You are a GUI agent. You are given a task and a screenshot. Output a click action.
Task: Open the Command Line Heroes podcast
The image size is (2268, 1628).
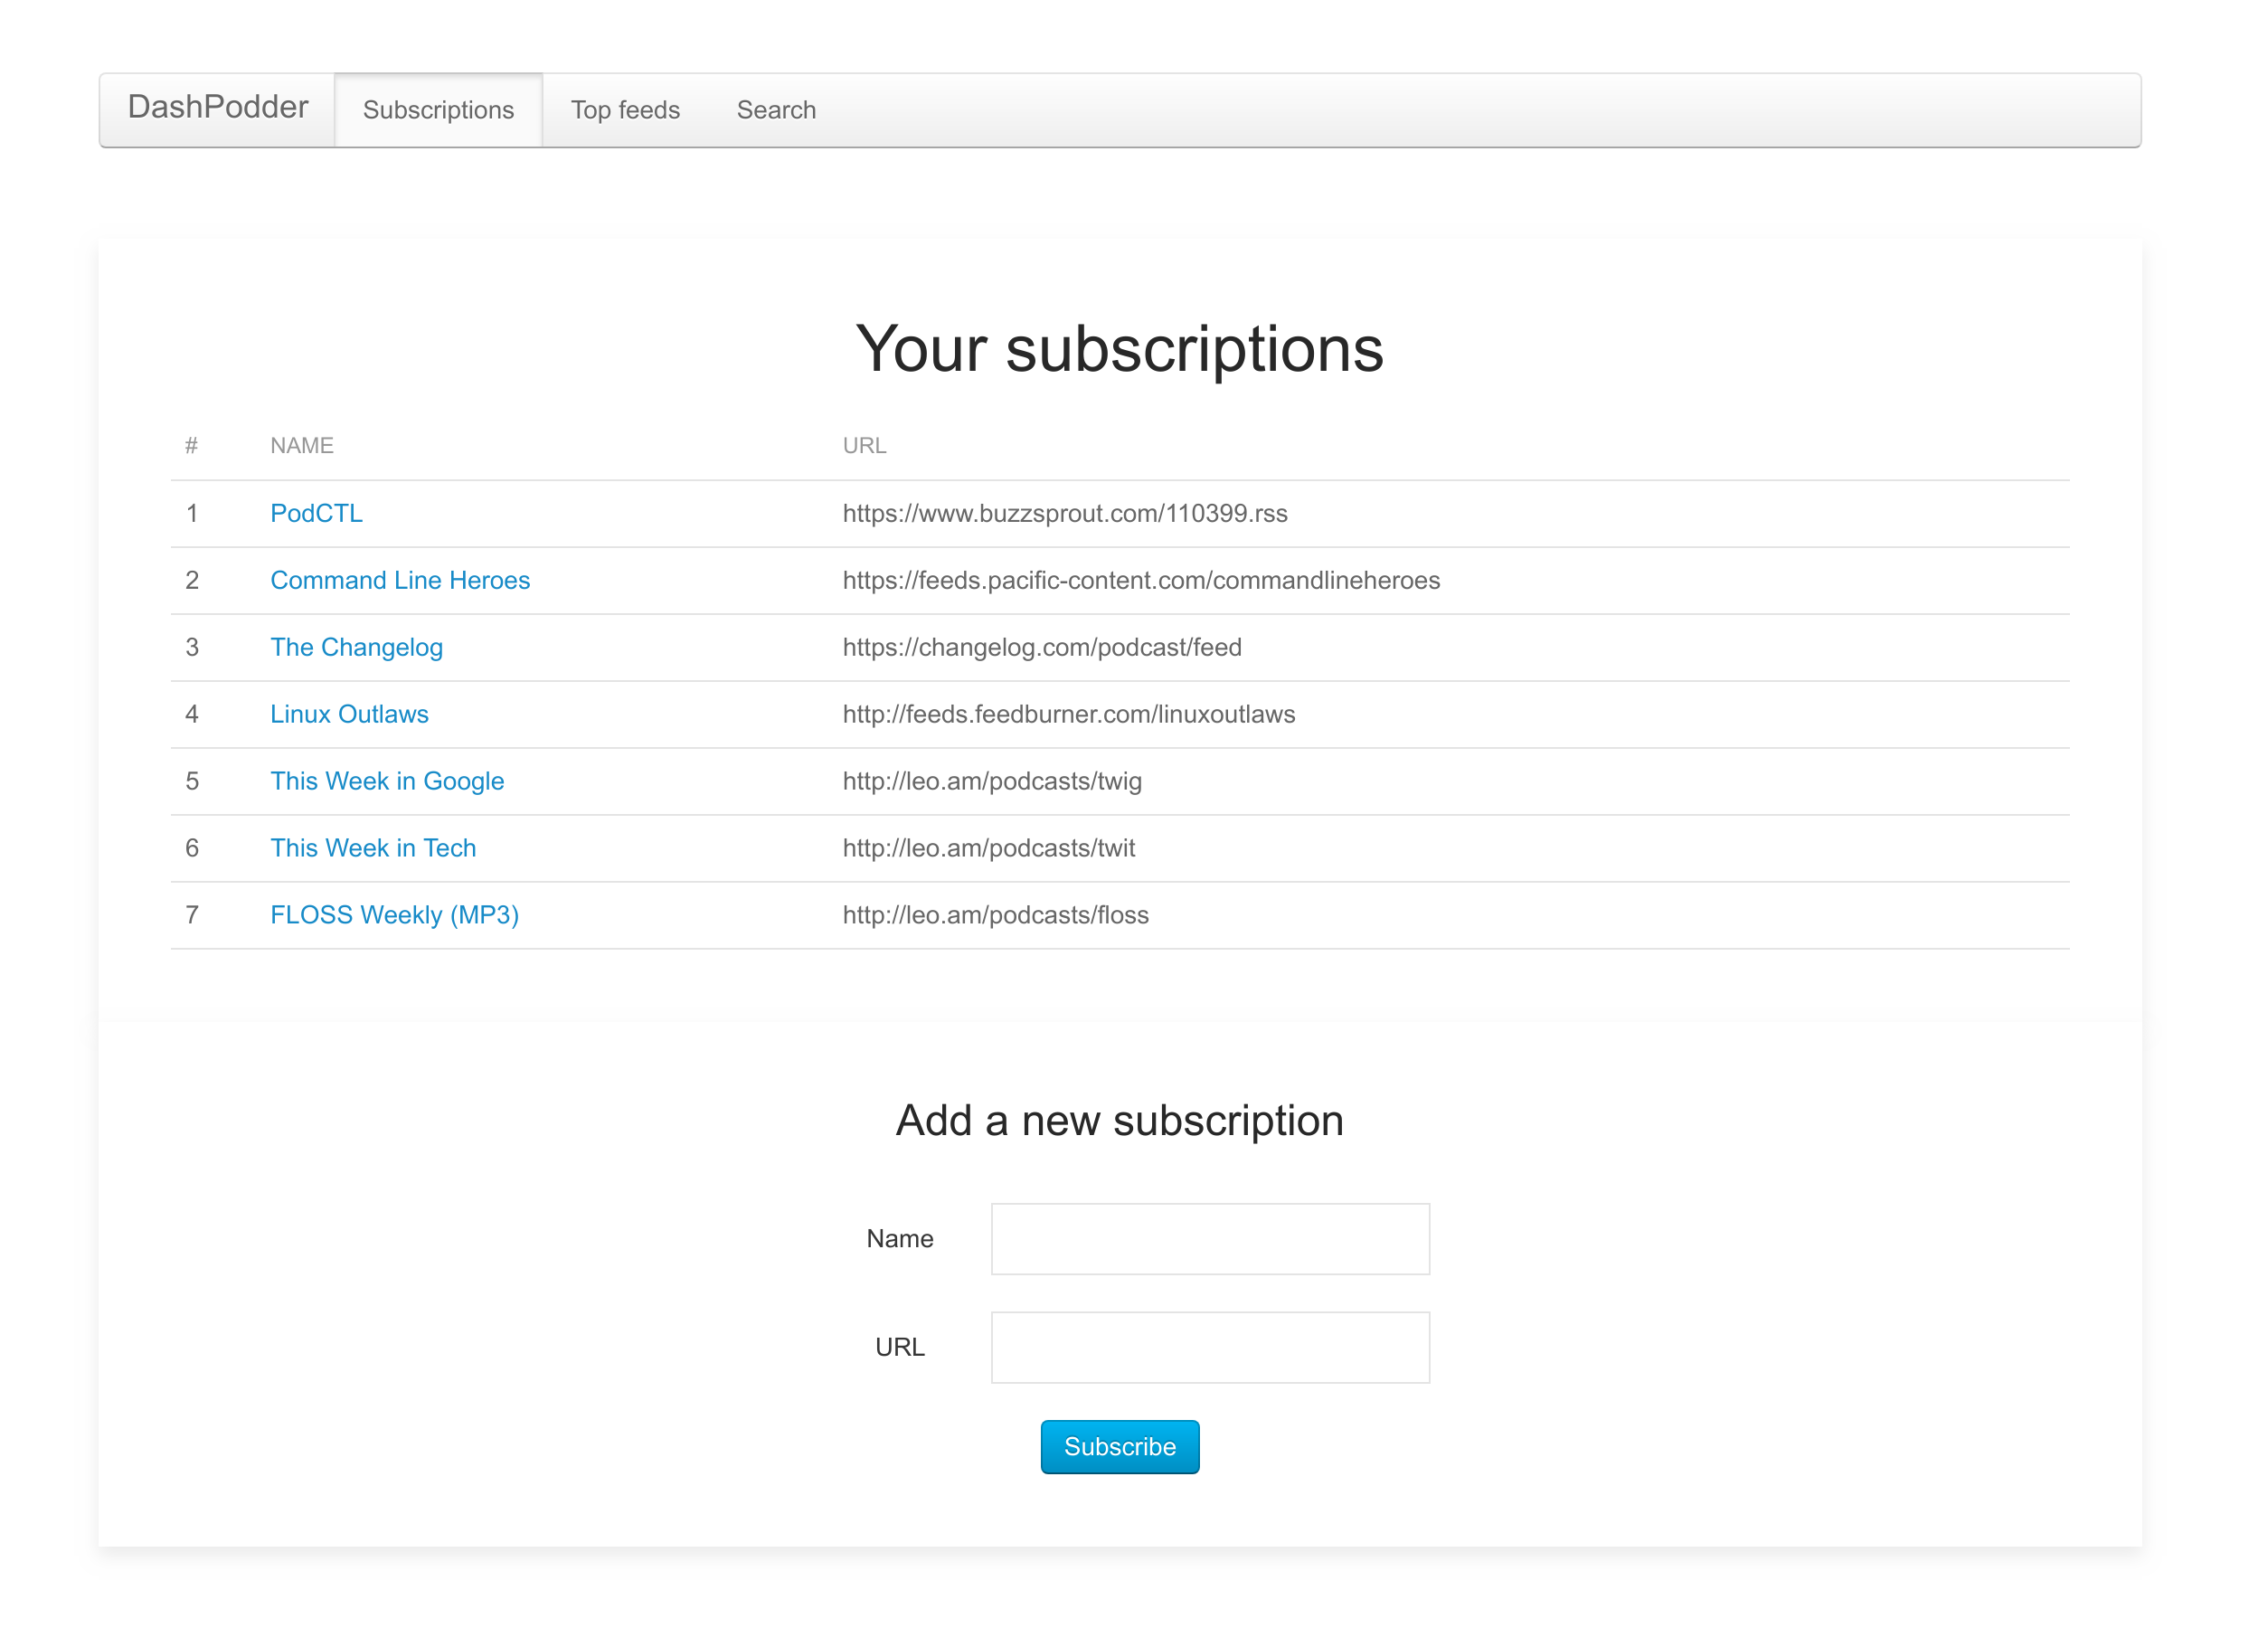point(400,578)
